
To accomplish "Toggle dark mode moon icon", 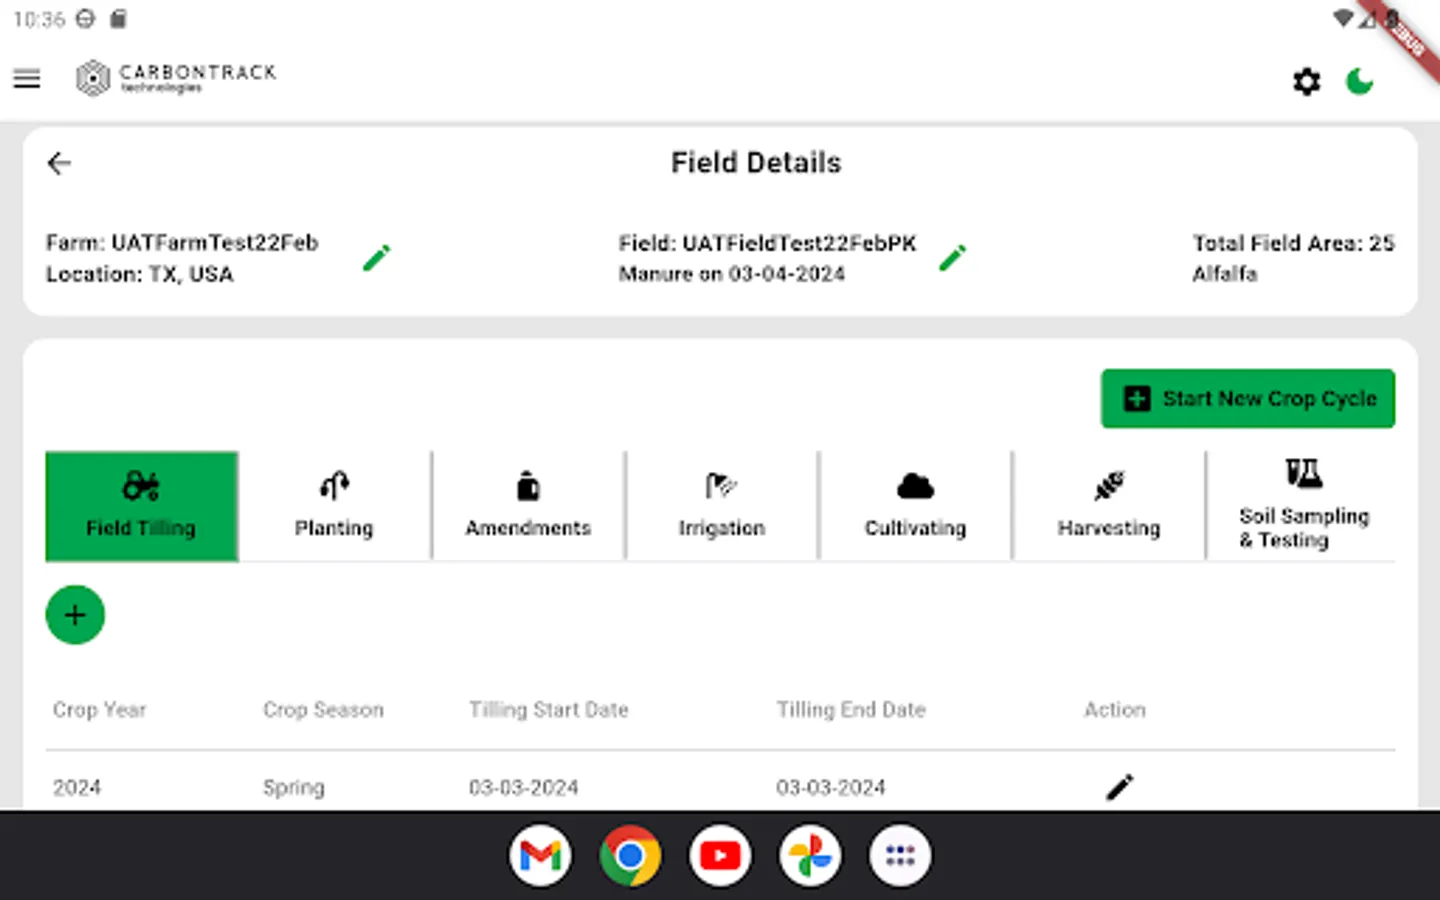I will pos(1359,81).
